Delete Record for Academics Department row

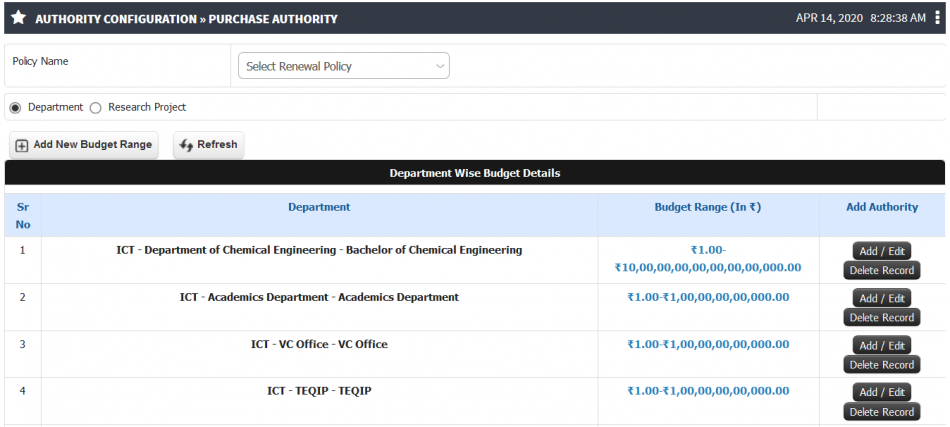[882, 317]
